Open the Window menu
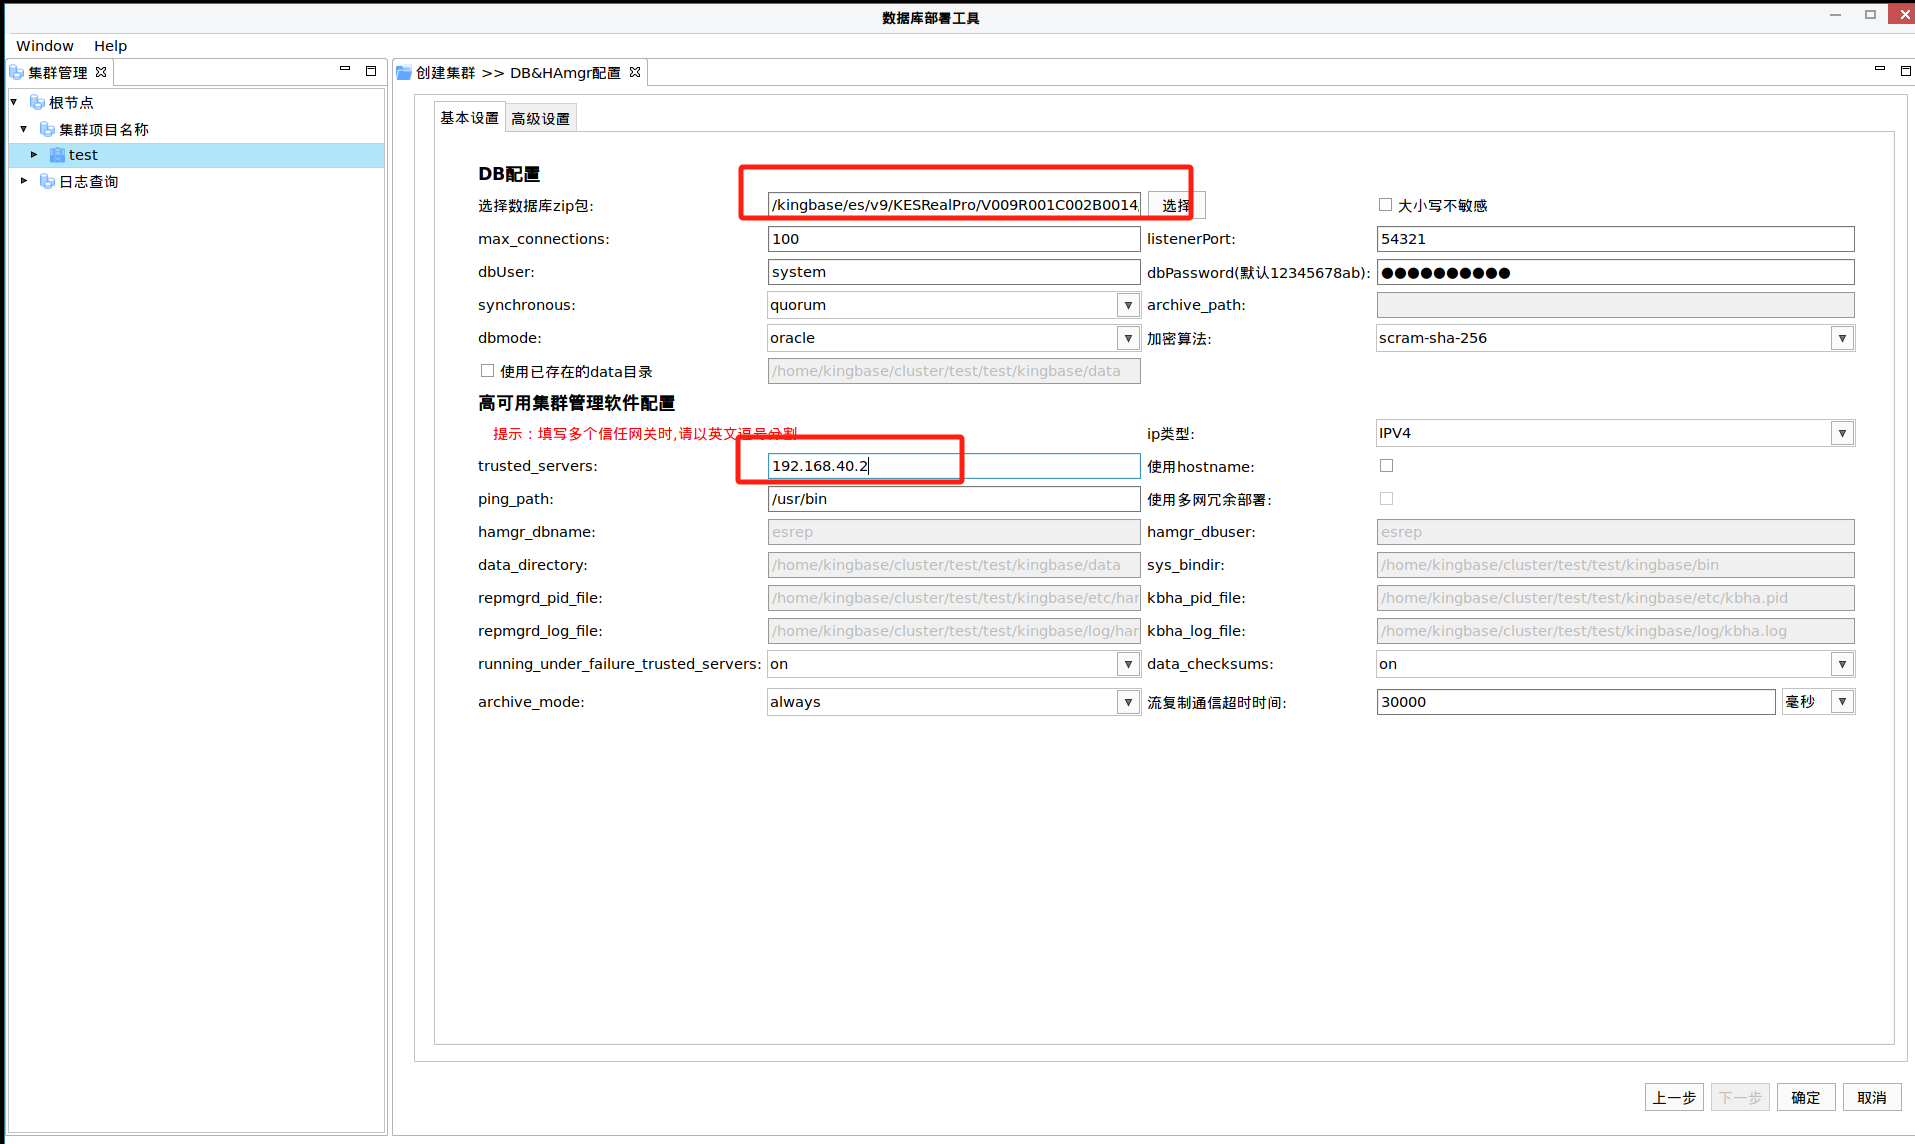1915x1144 pixels. (x=45, y=46)
